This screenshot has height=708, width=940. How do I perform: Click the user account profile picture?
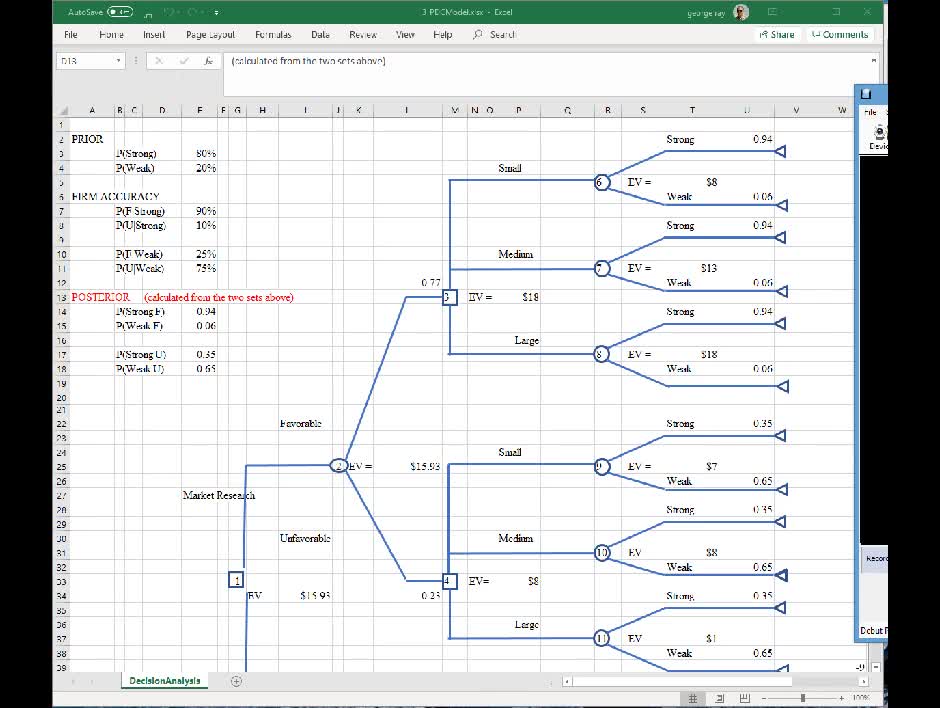click(740, 13)
